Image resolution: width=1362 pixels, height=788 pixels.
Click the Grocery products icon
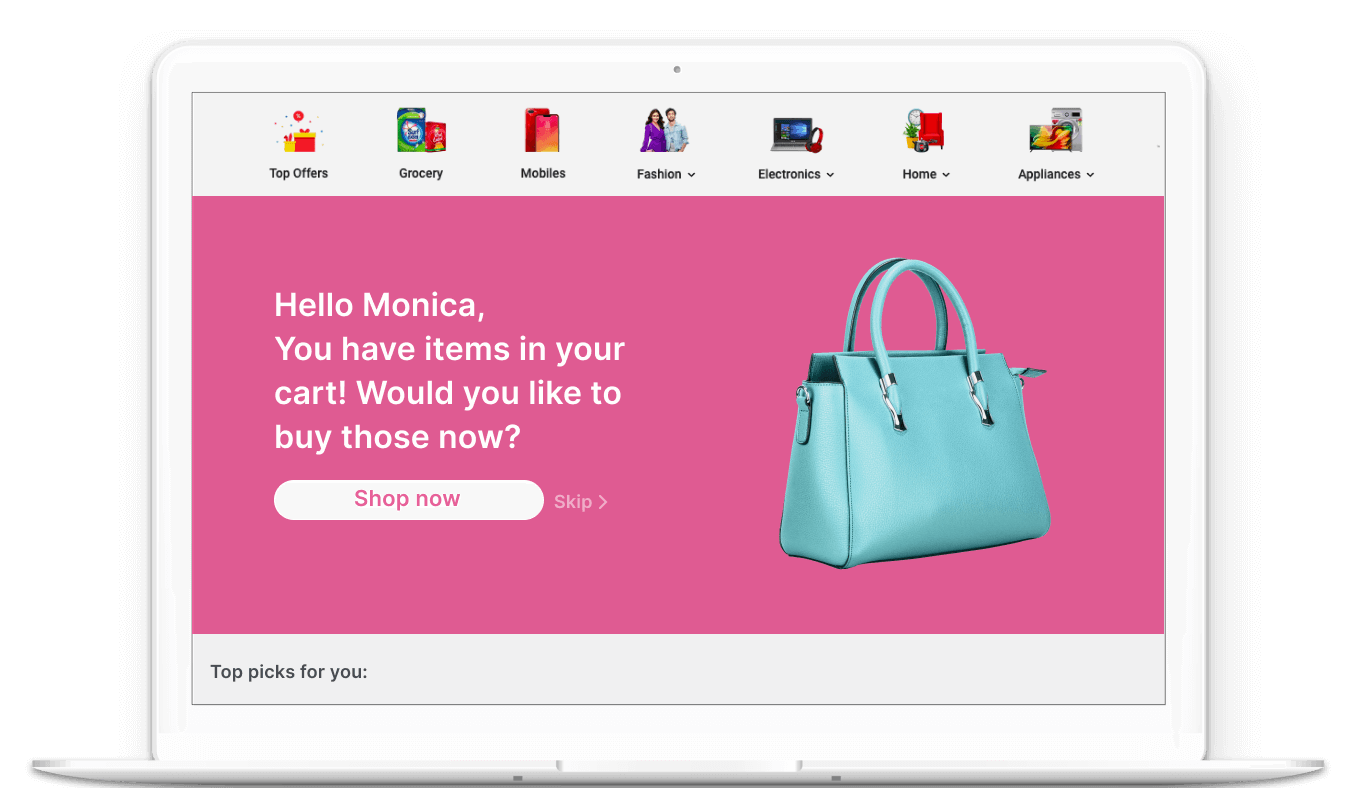(x=421, y=130)
